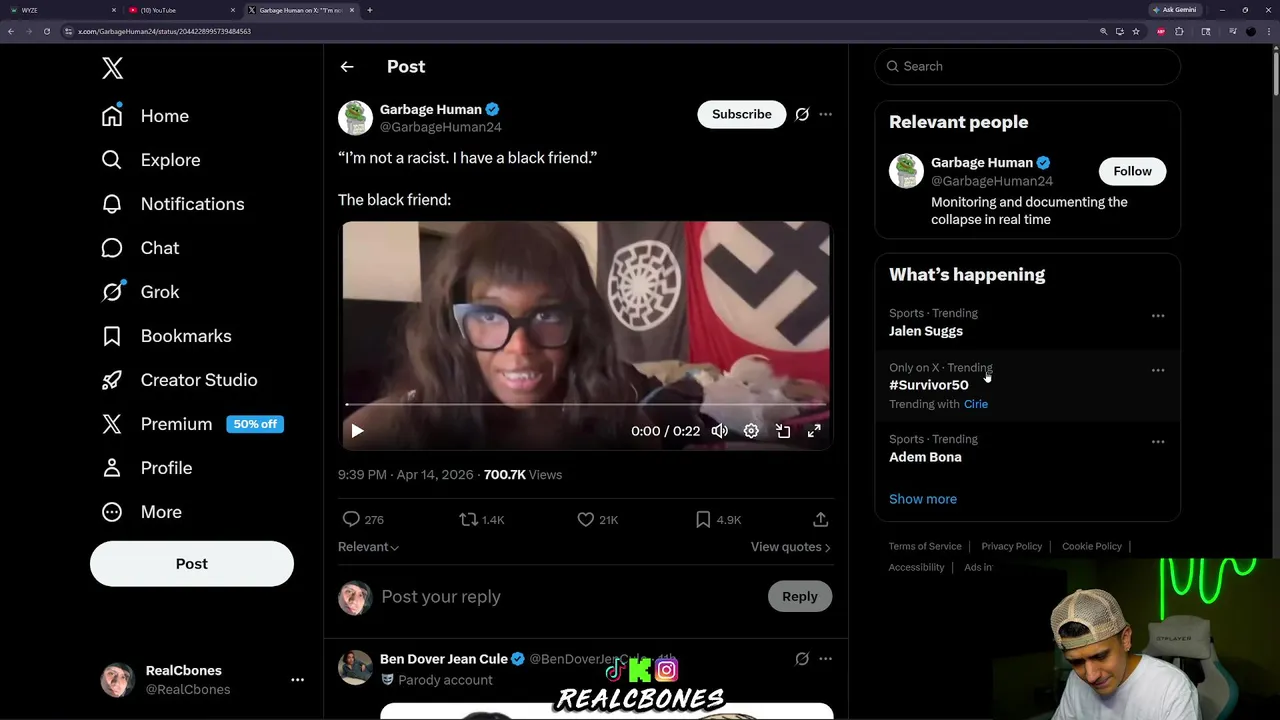Viewport: 1280px width, 720px height.
Task: Bookmark the post with 4.9K bookmarks
Action: pyautogui.click(x=718, y=520)
